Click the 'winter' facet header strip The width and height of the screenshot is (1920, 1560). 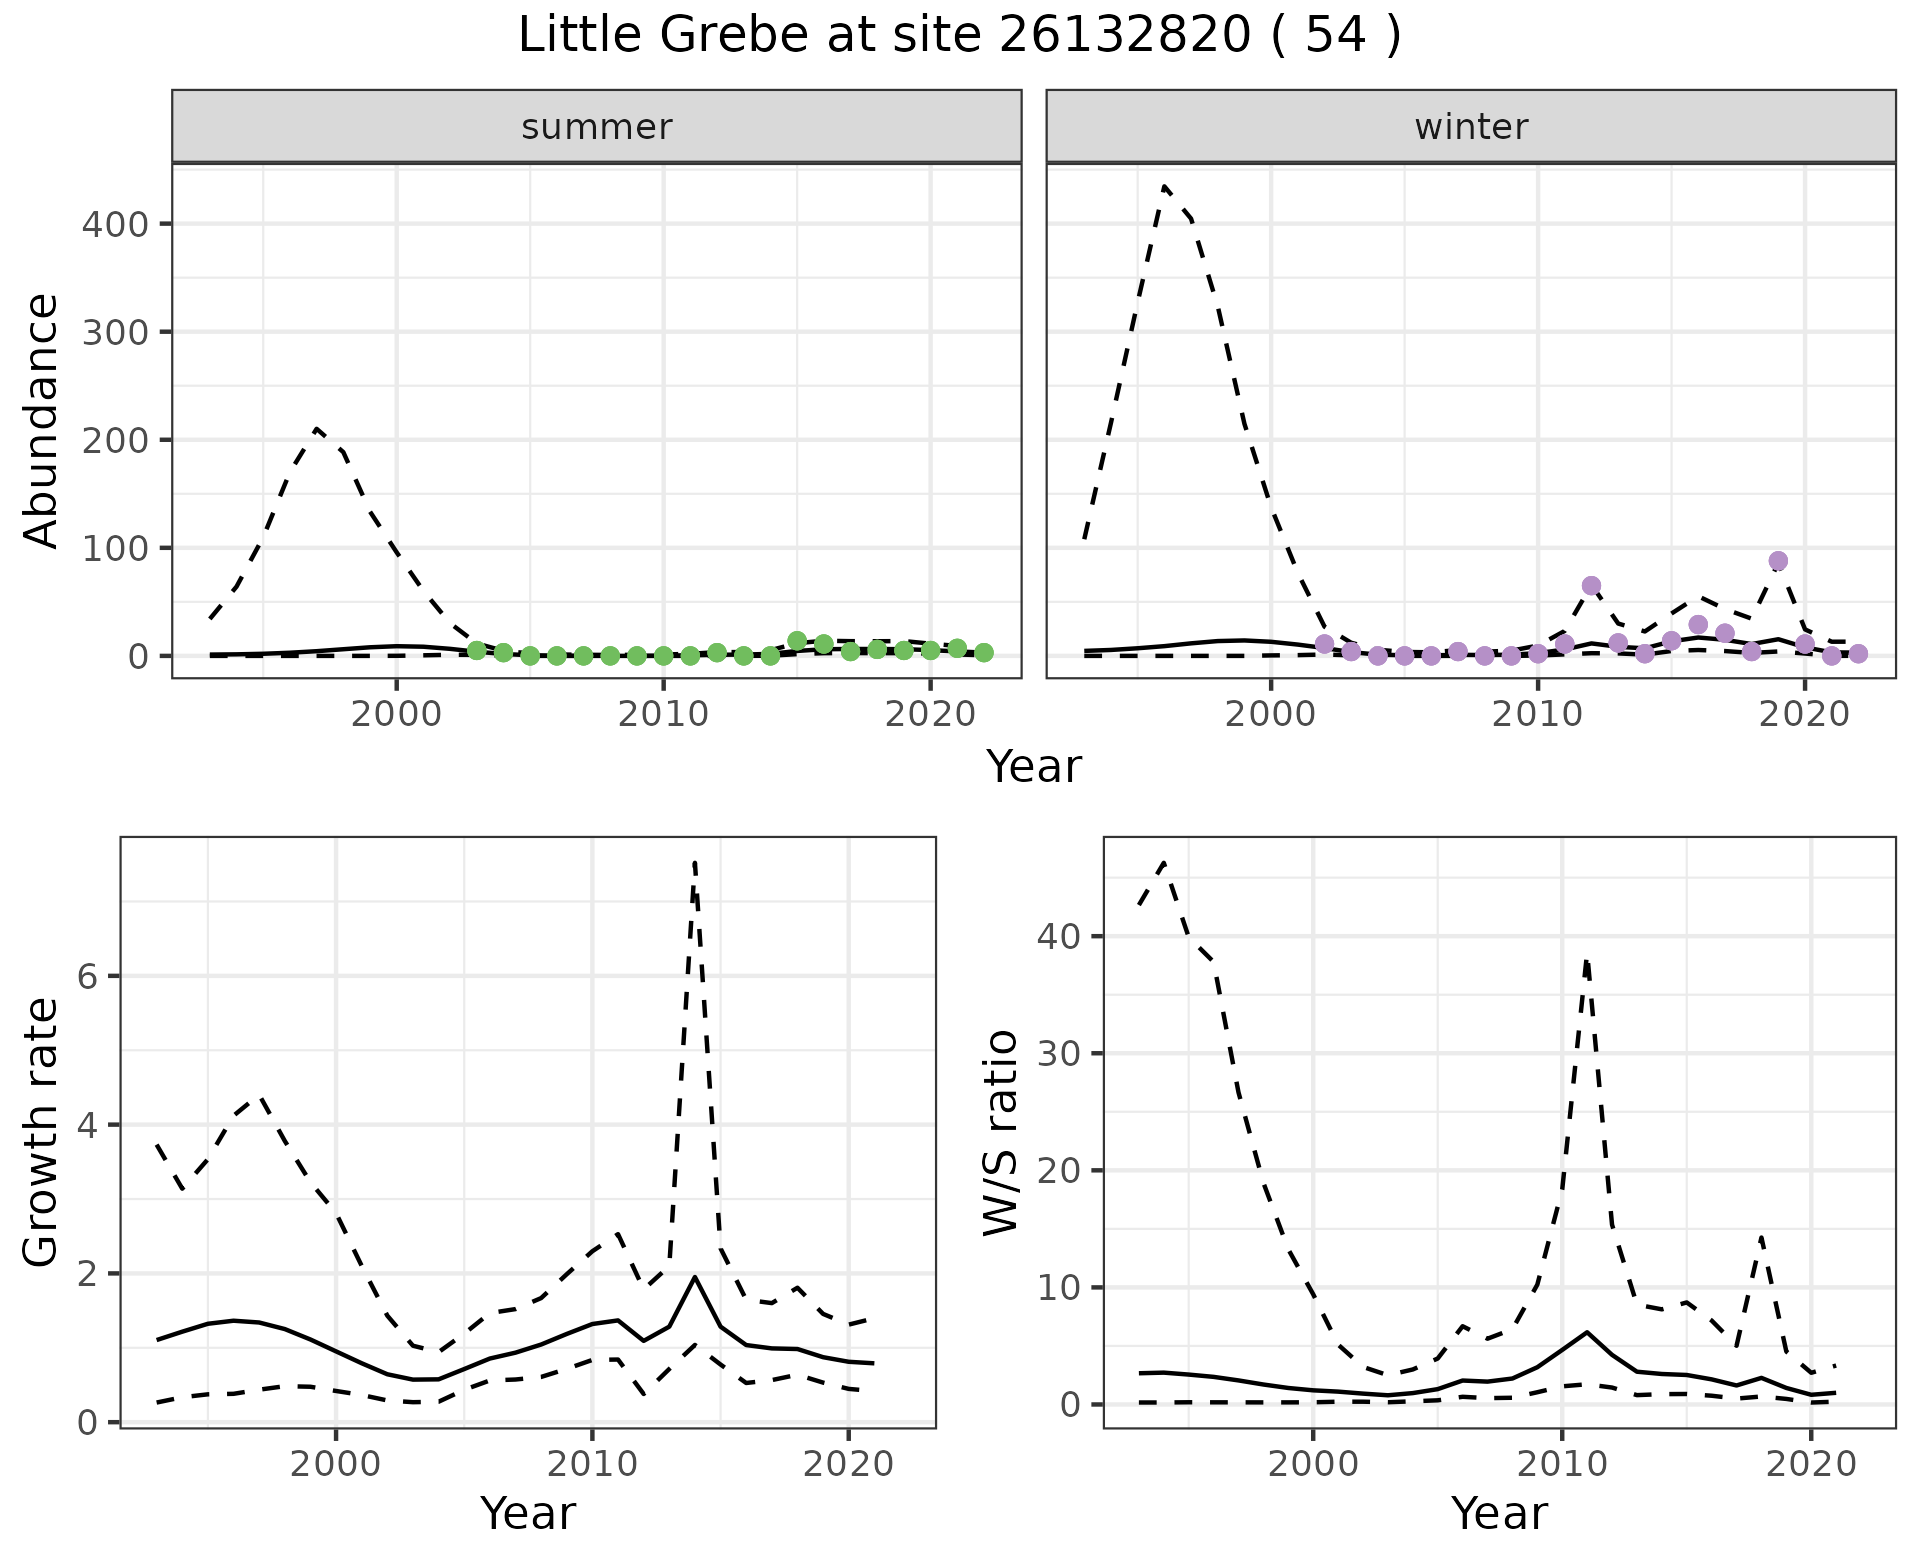point(1470,127)
